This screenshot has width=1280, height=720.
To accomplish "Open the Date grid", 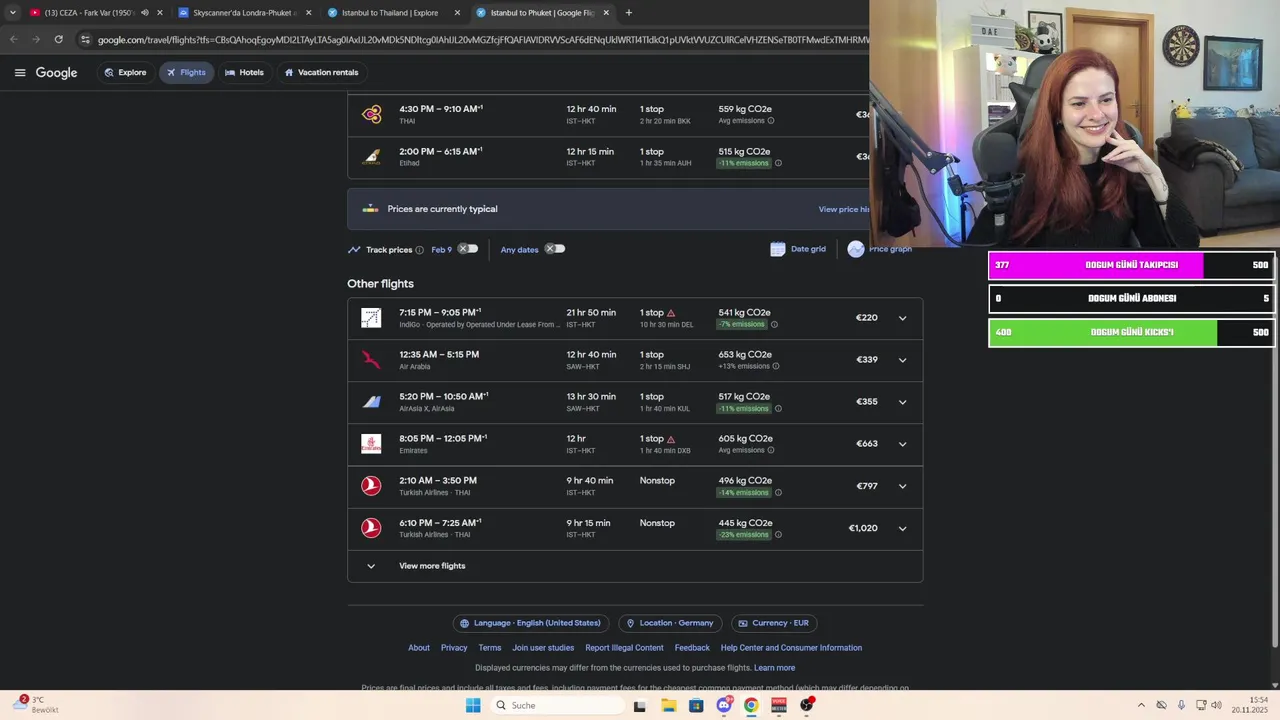I will coord(798,249).
